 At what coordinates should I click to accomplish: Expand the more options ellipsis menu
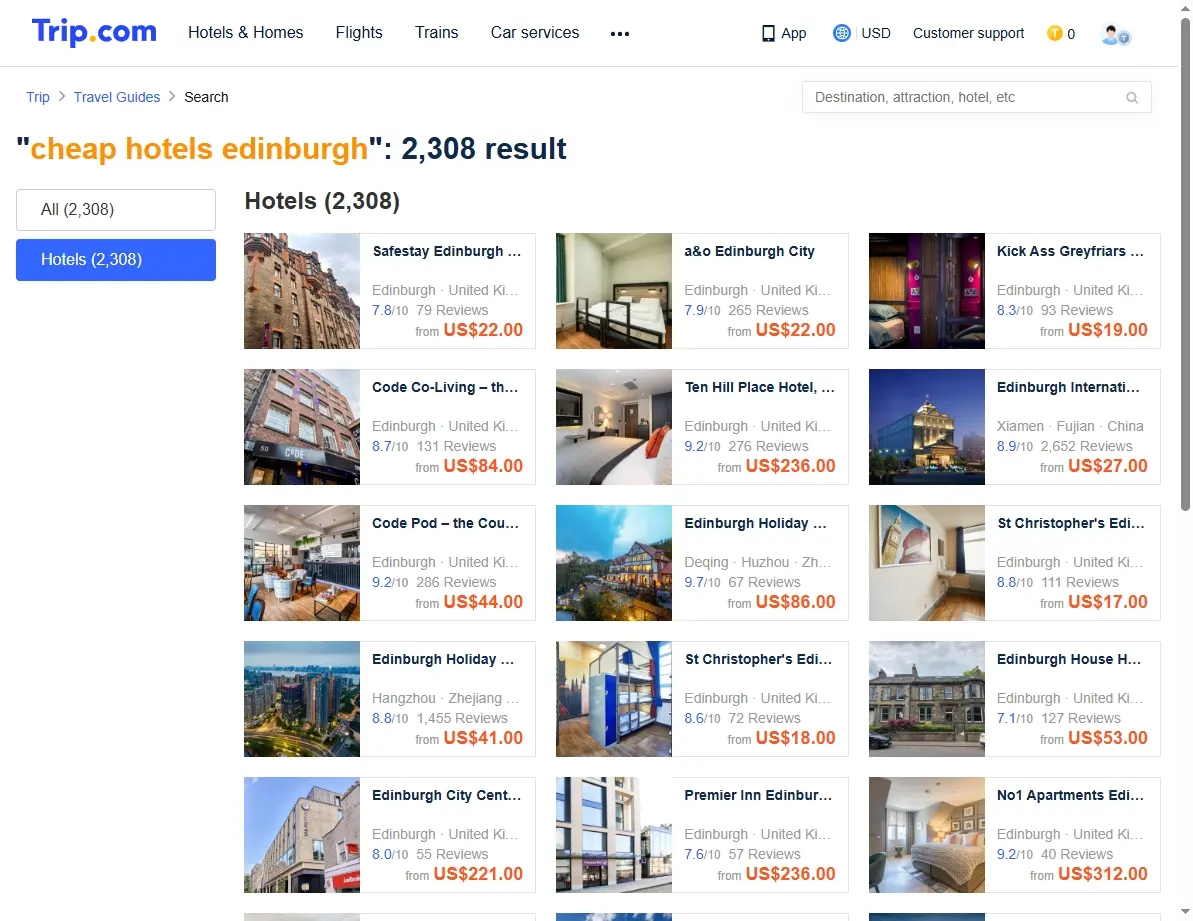click(620, 33)
